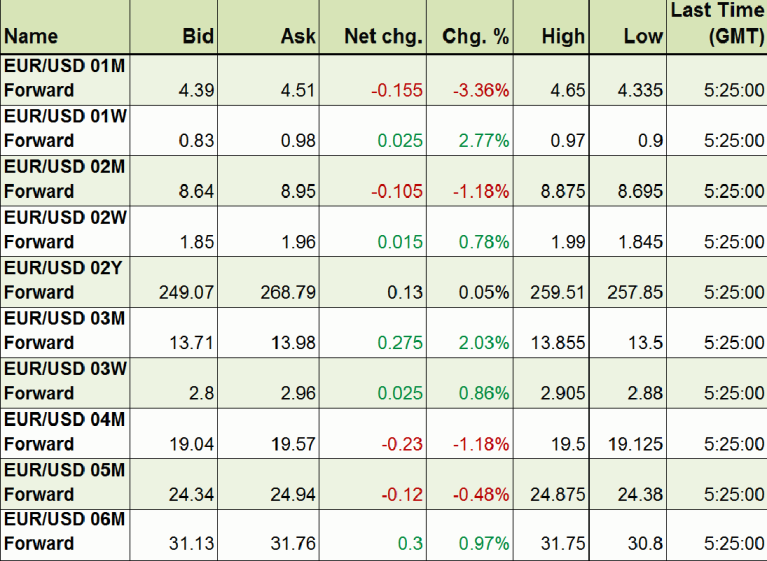Open the EUR/USD 01M Forward row

point(65,79)
